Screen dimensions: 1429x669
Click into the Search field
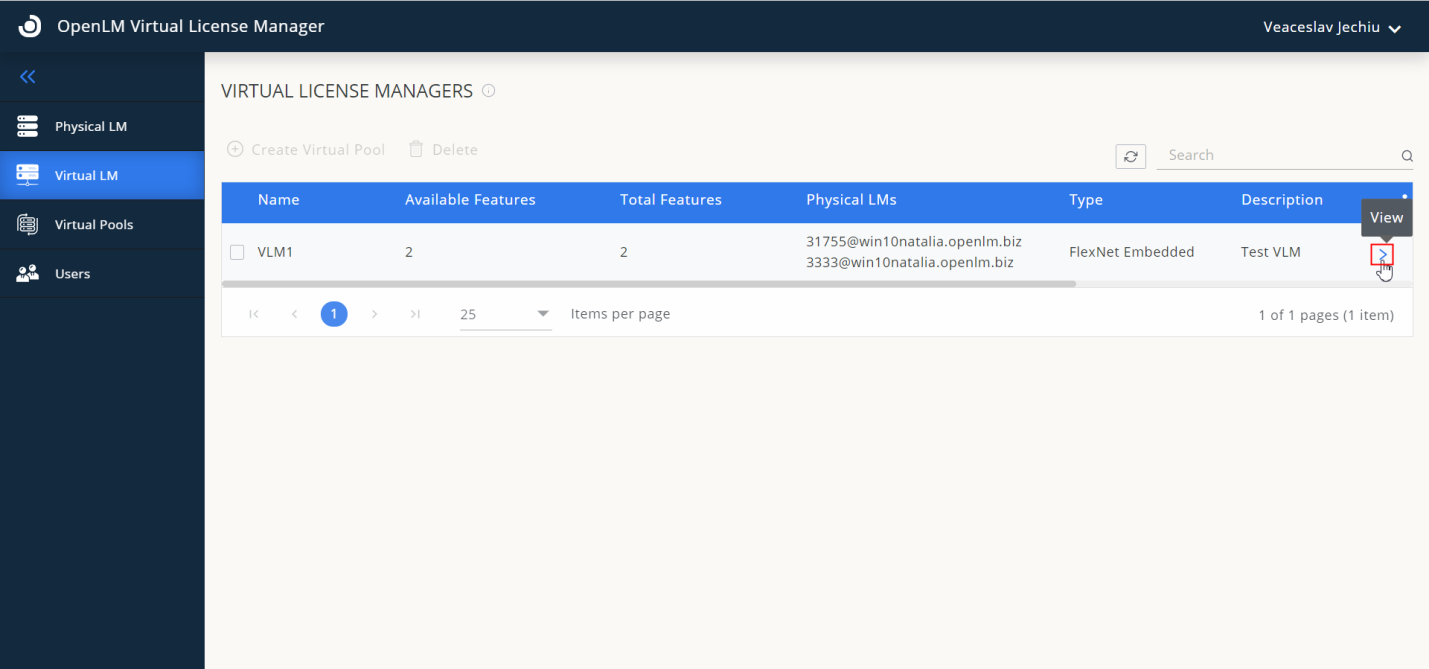coord(1275,155)
